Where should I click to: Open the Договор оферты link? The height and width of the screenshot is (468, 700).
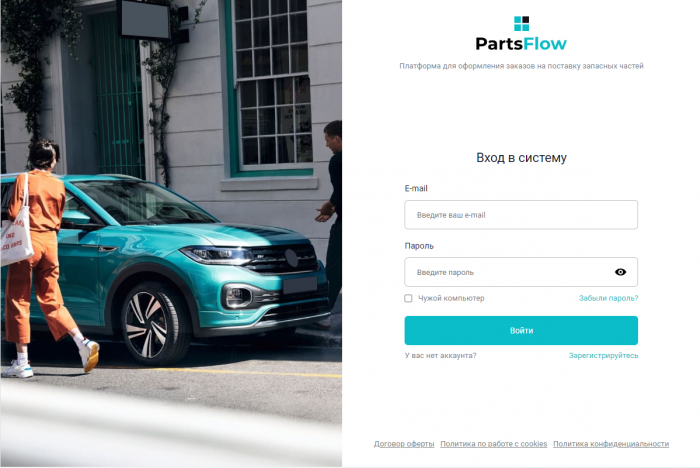pos(404,444)
